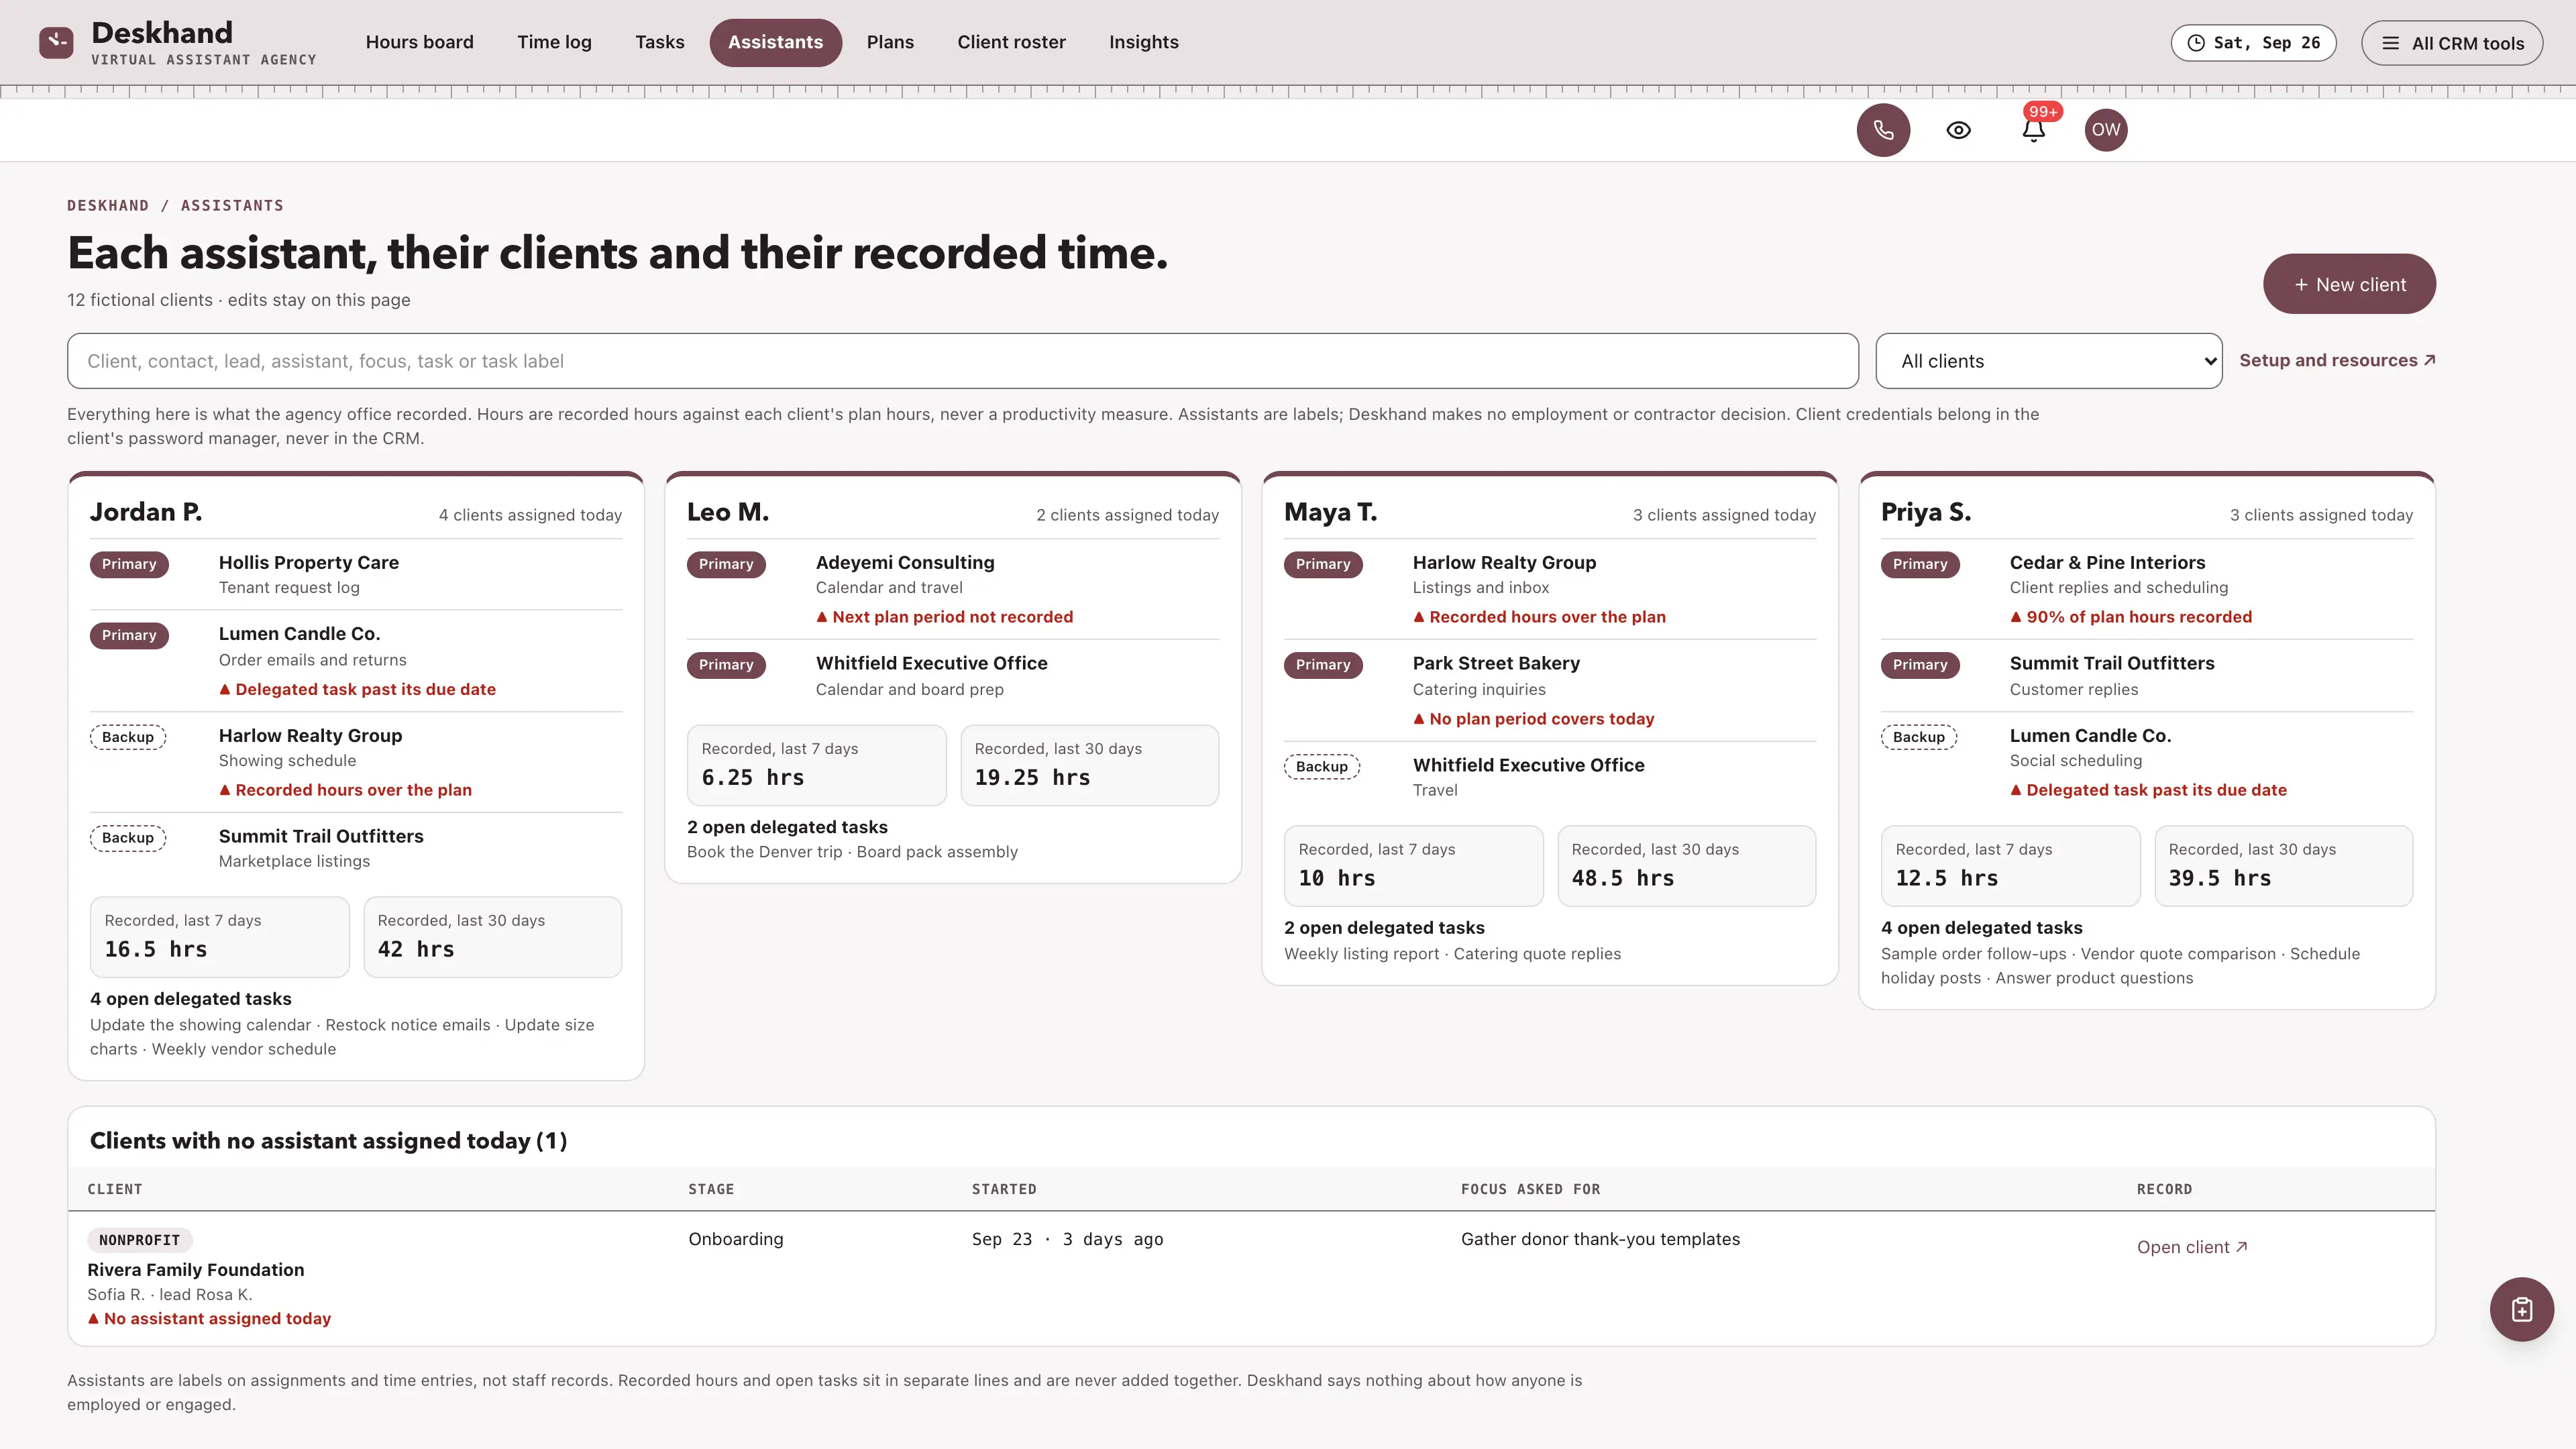
Task: Click the floating clipboard button
Action: coord(2521,1309)
